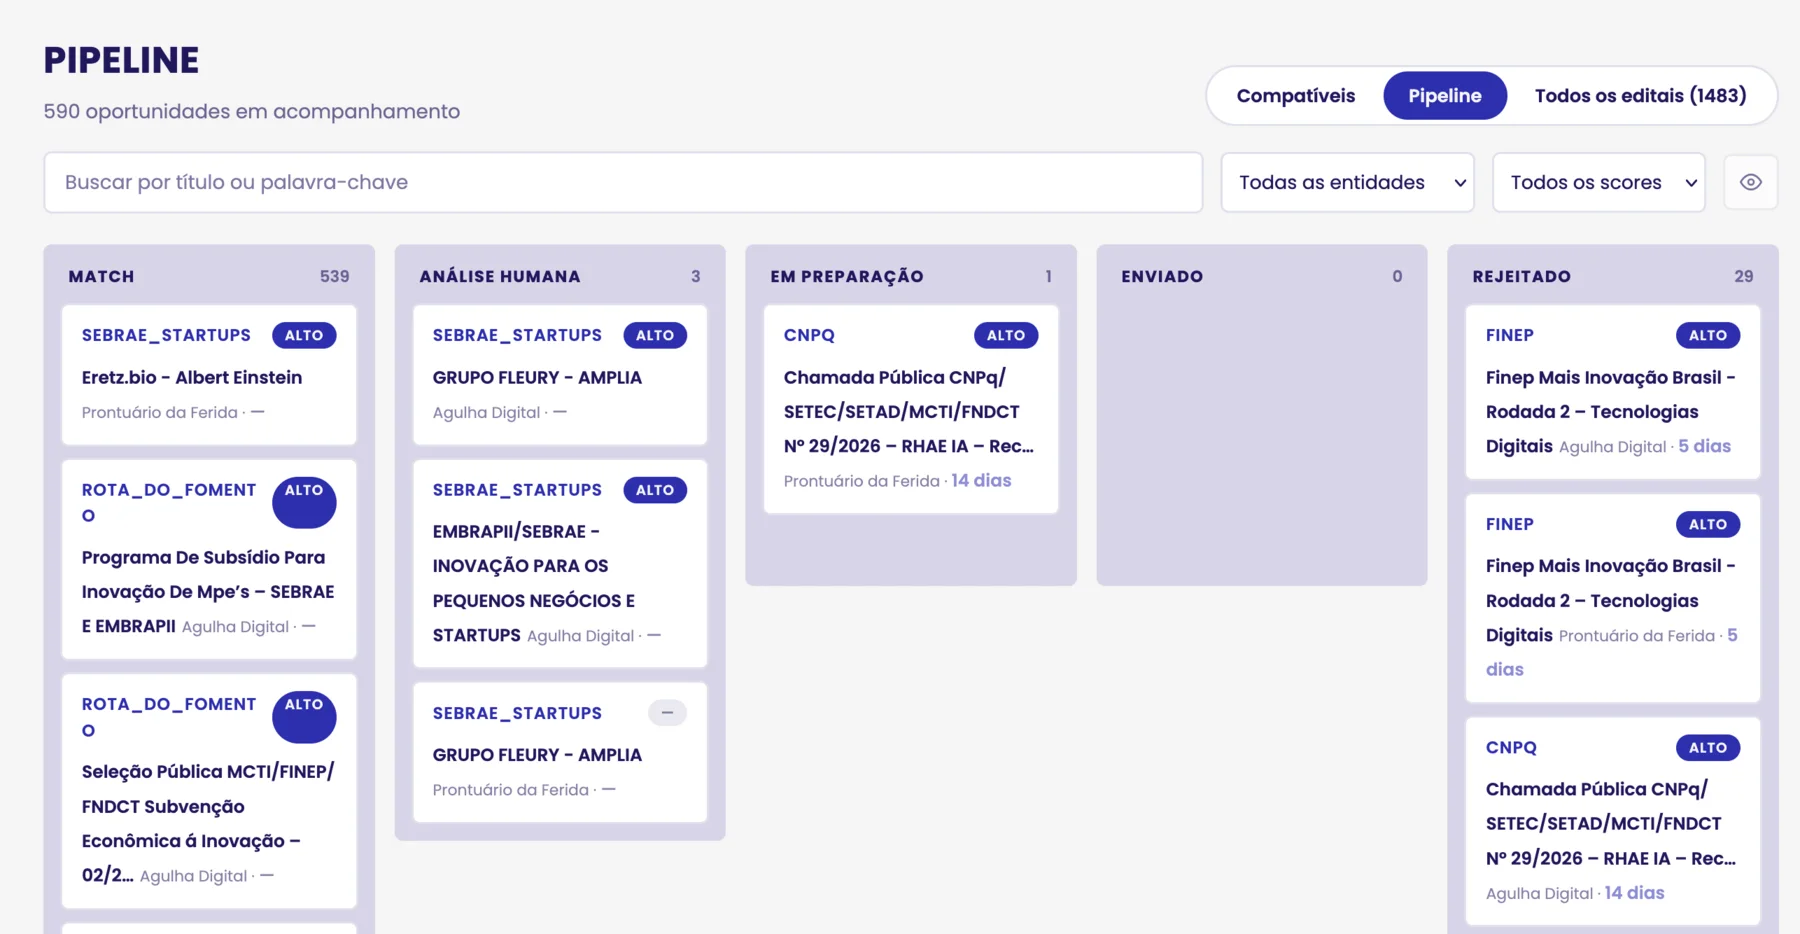Click the PIPELINE page heading
The width and height of the screenshot is (1800, 934).
(121, 60)
